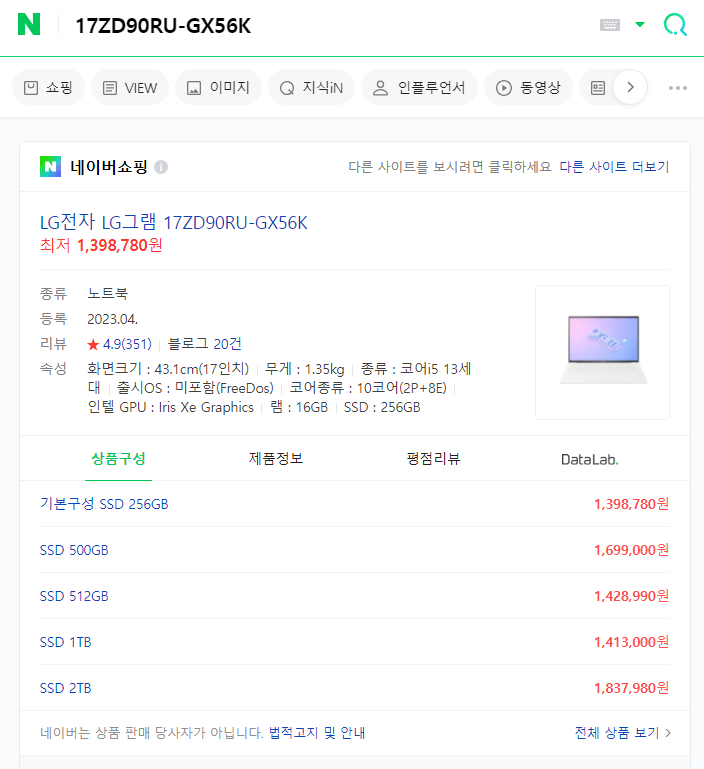Viewport: 704px width, 769px height.
Task: Click the lowest price 1,398,780원 text
Action: click(x=101, y=245)
